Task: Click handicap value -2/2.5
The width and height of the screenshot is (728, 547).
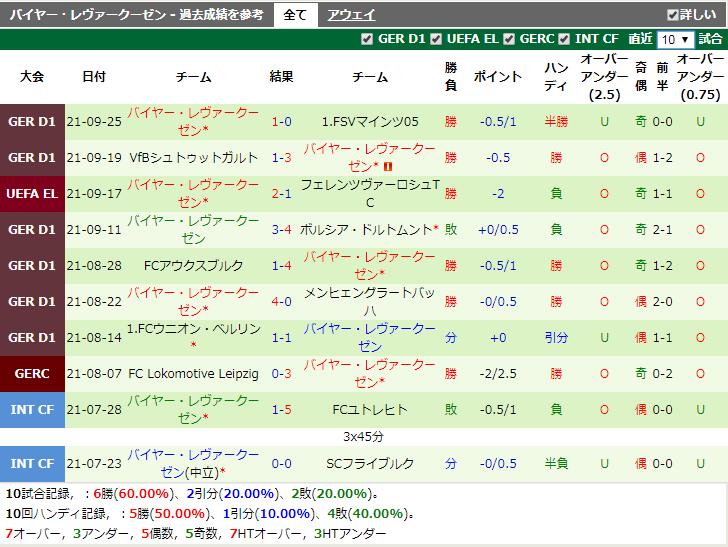Action: pyautogui.click(x=498, y=374)
